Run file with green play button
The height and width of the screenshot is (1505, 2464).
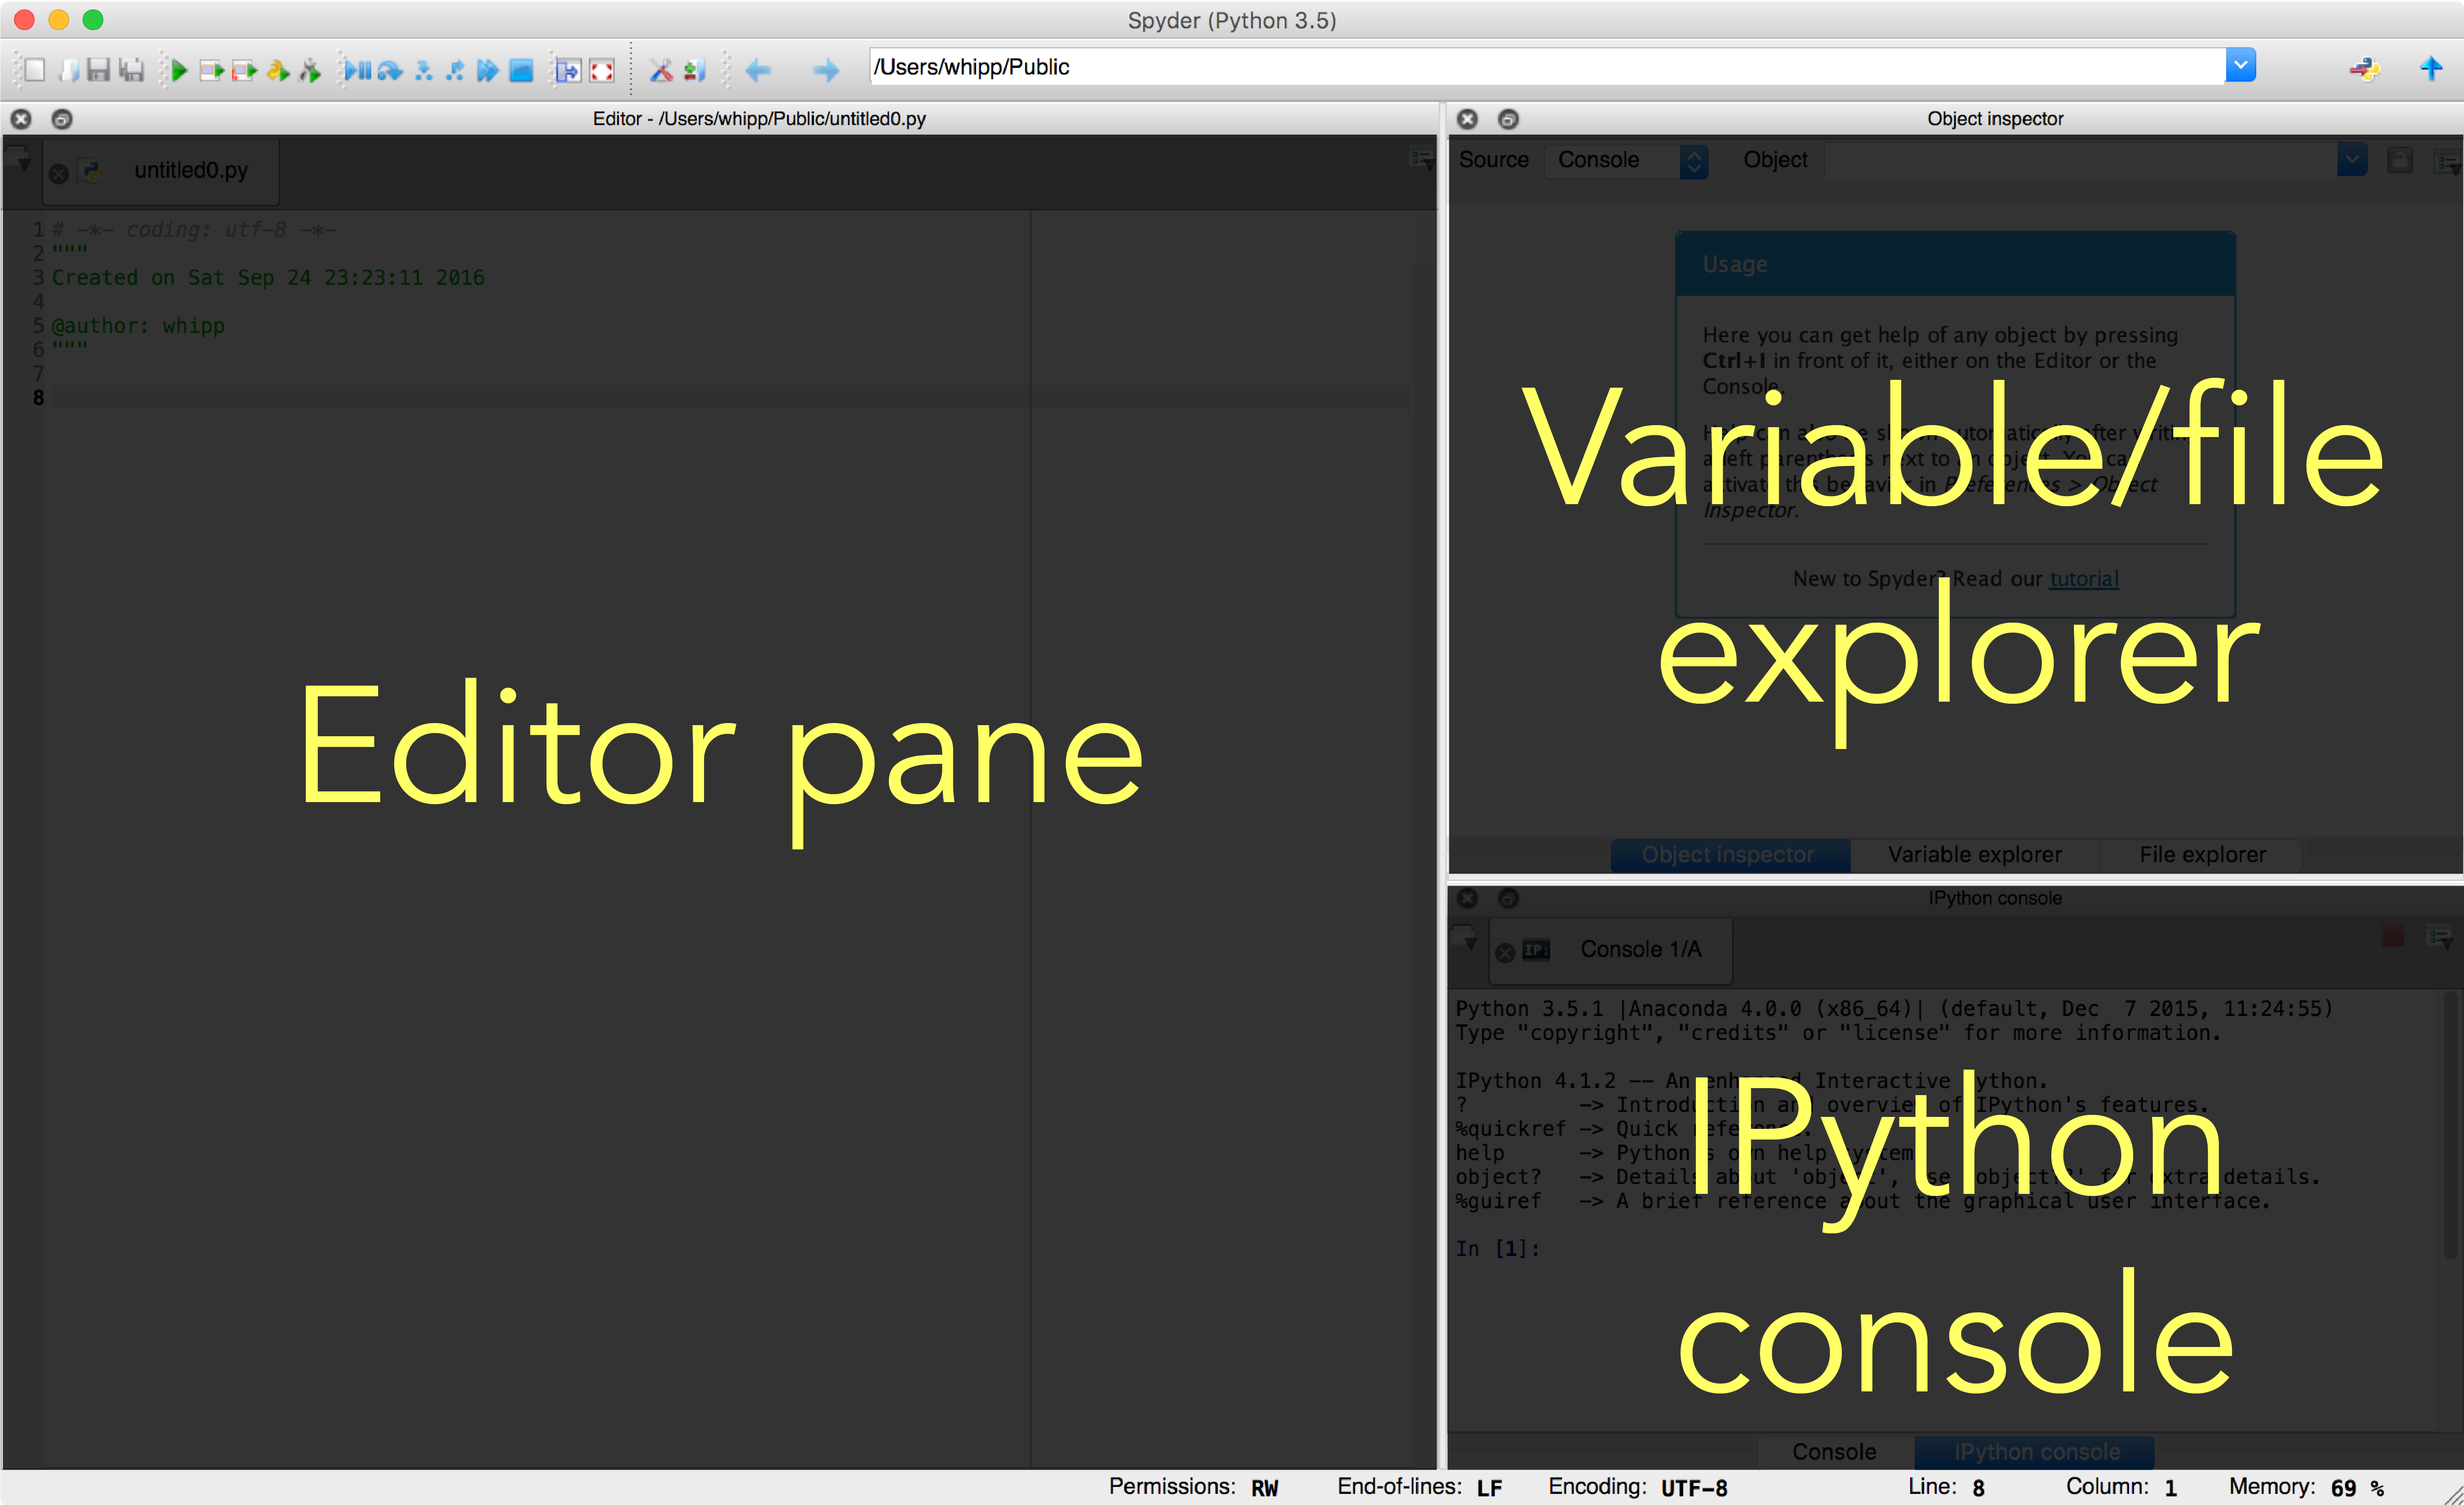(178, 69)
